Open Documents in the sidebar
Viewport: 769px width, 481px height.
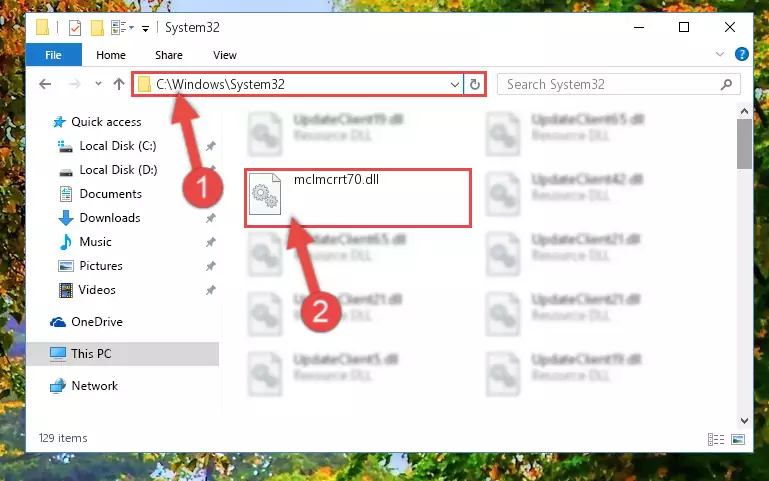[110, 194]
